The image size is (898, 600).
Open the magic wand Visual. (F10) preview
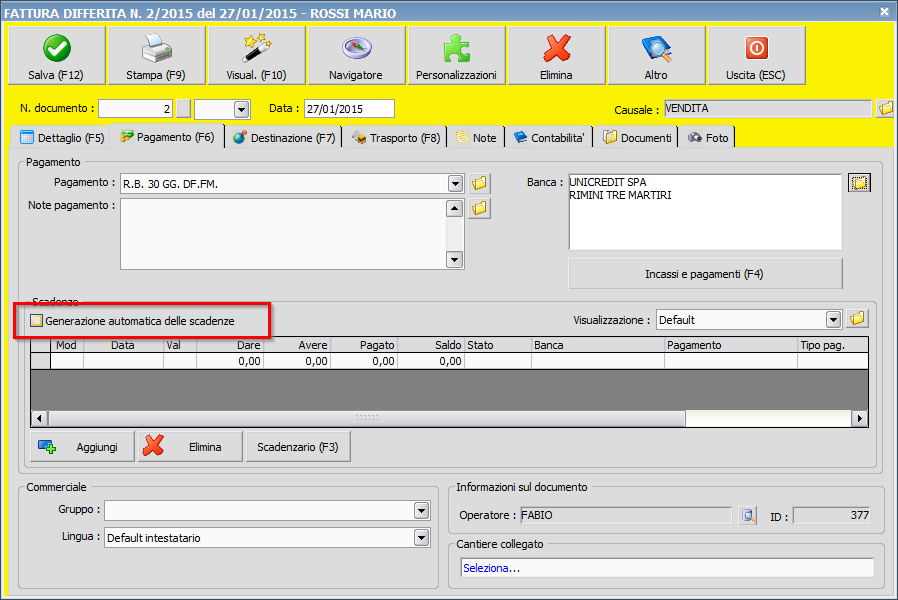point(257,48)
